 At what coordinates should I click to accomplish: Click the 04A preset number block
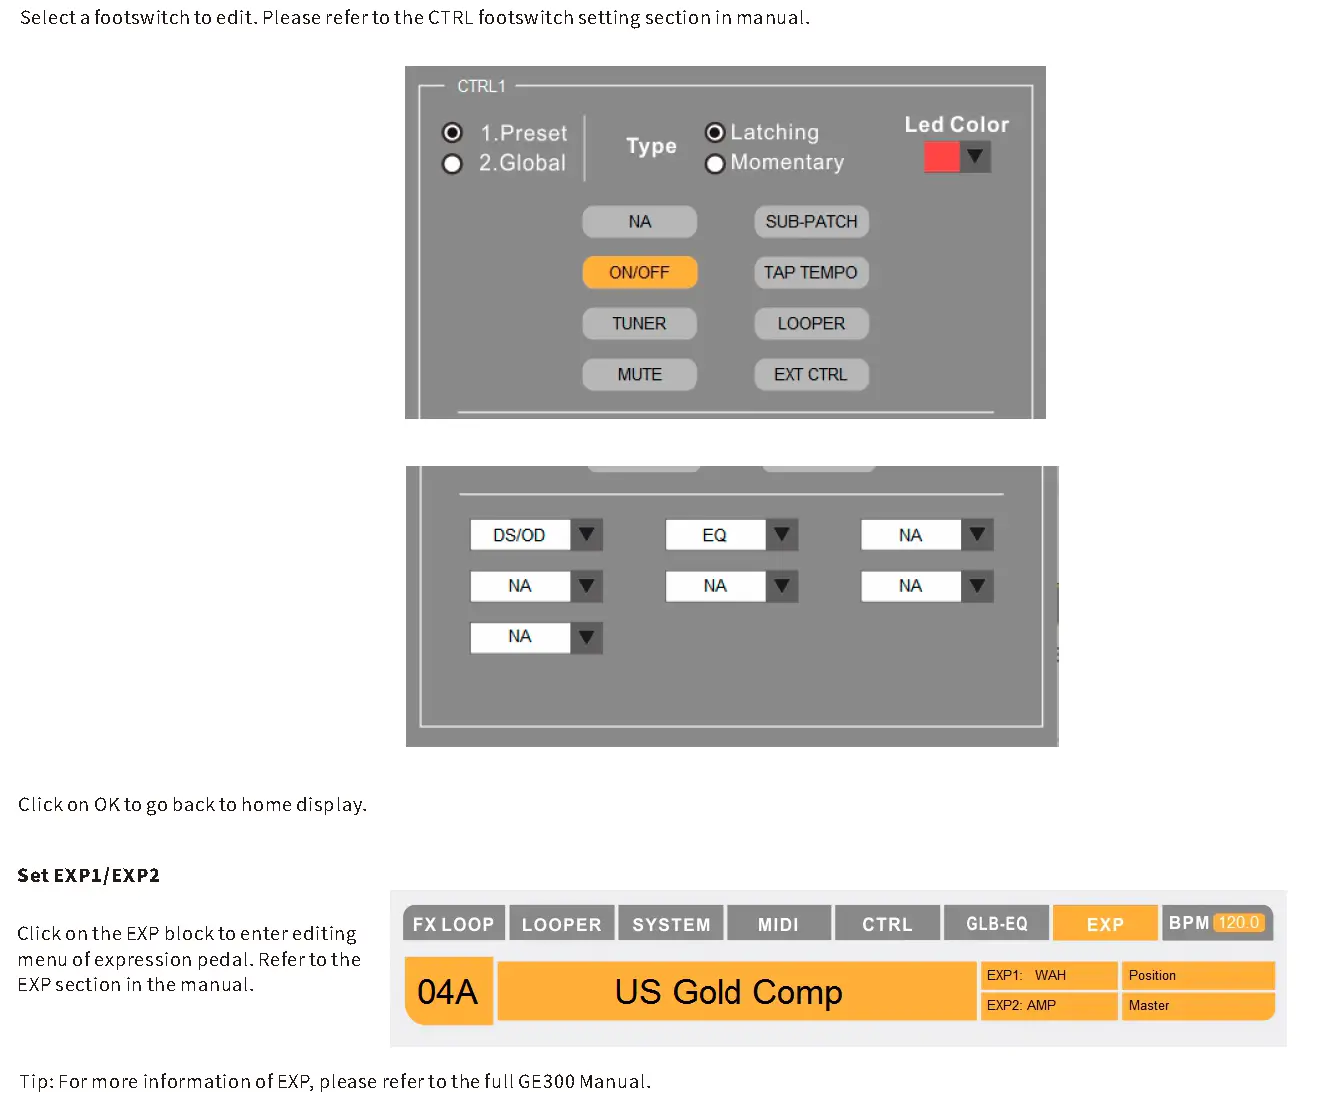click(448, 991)
